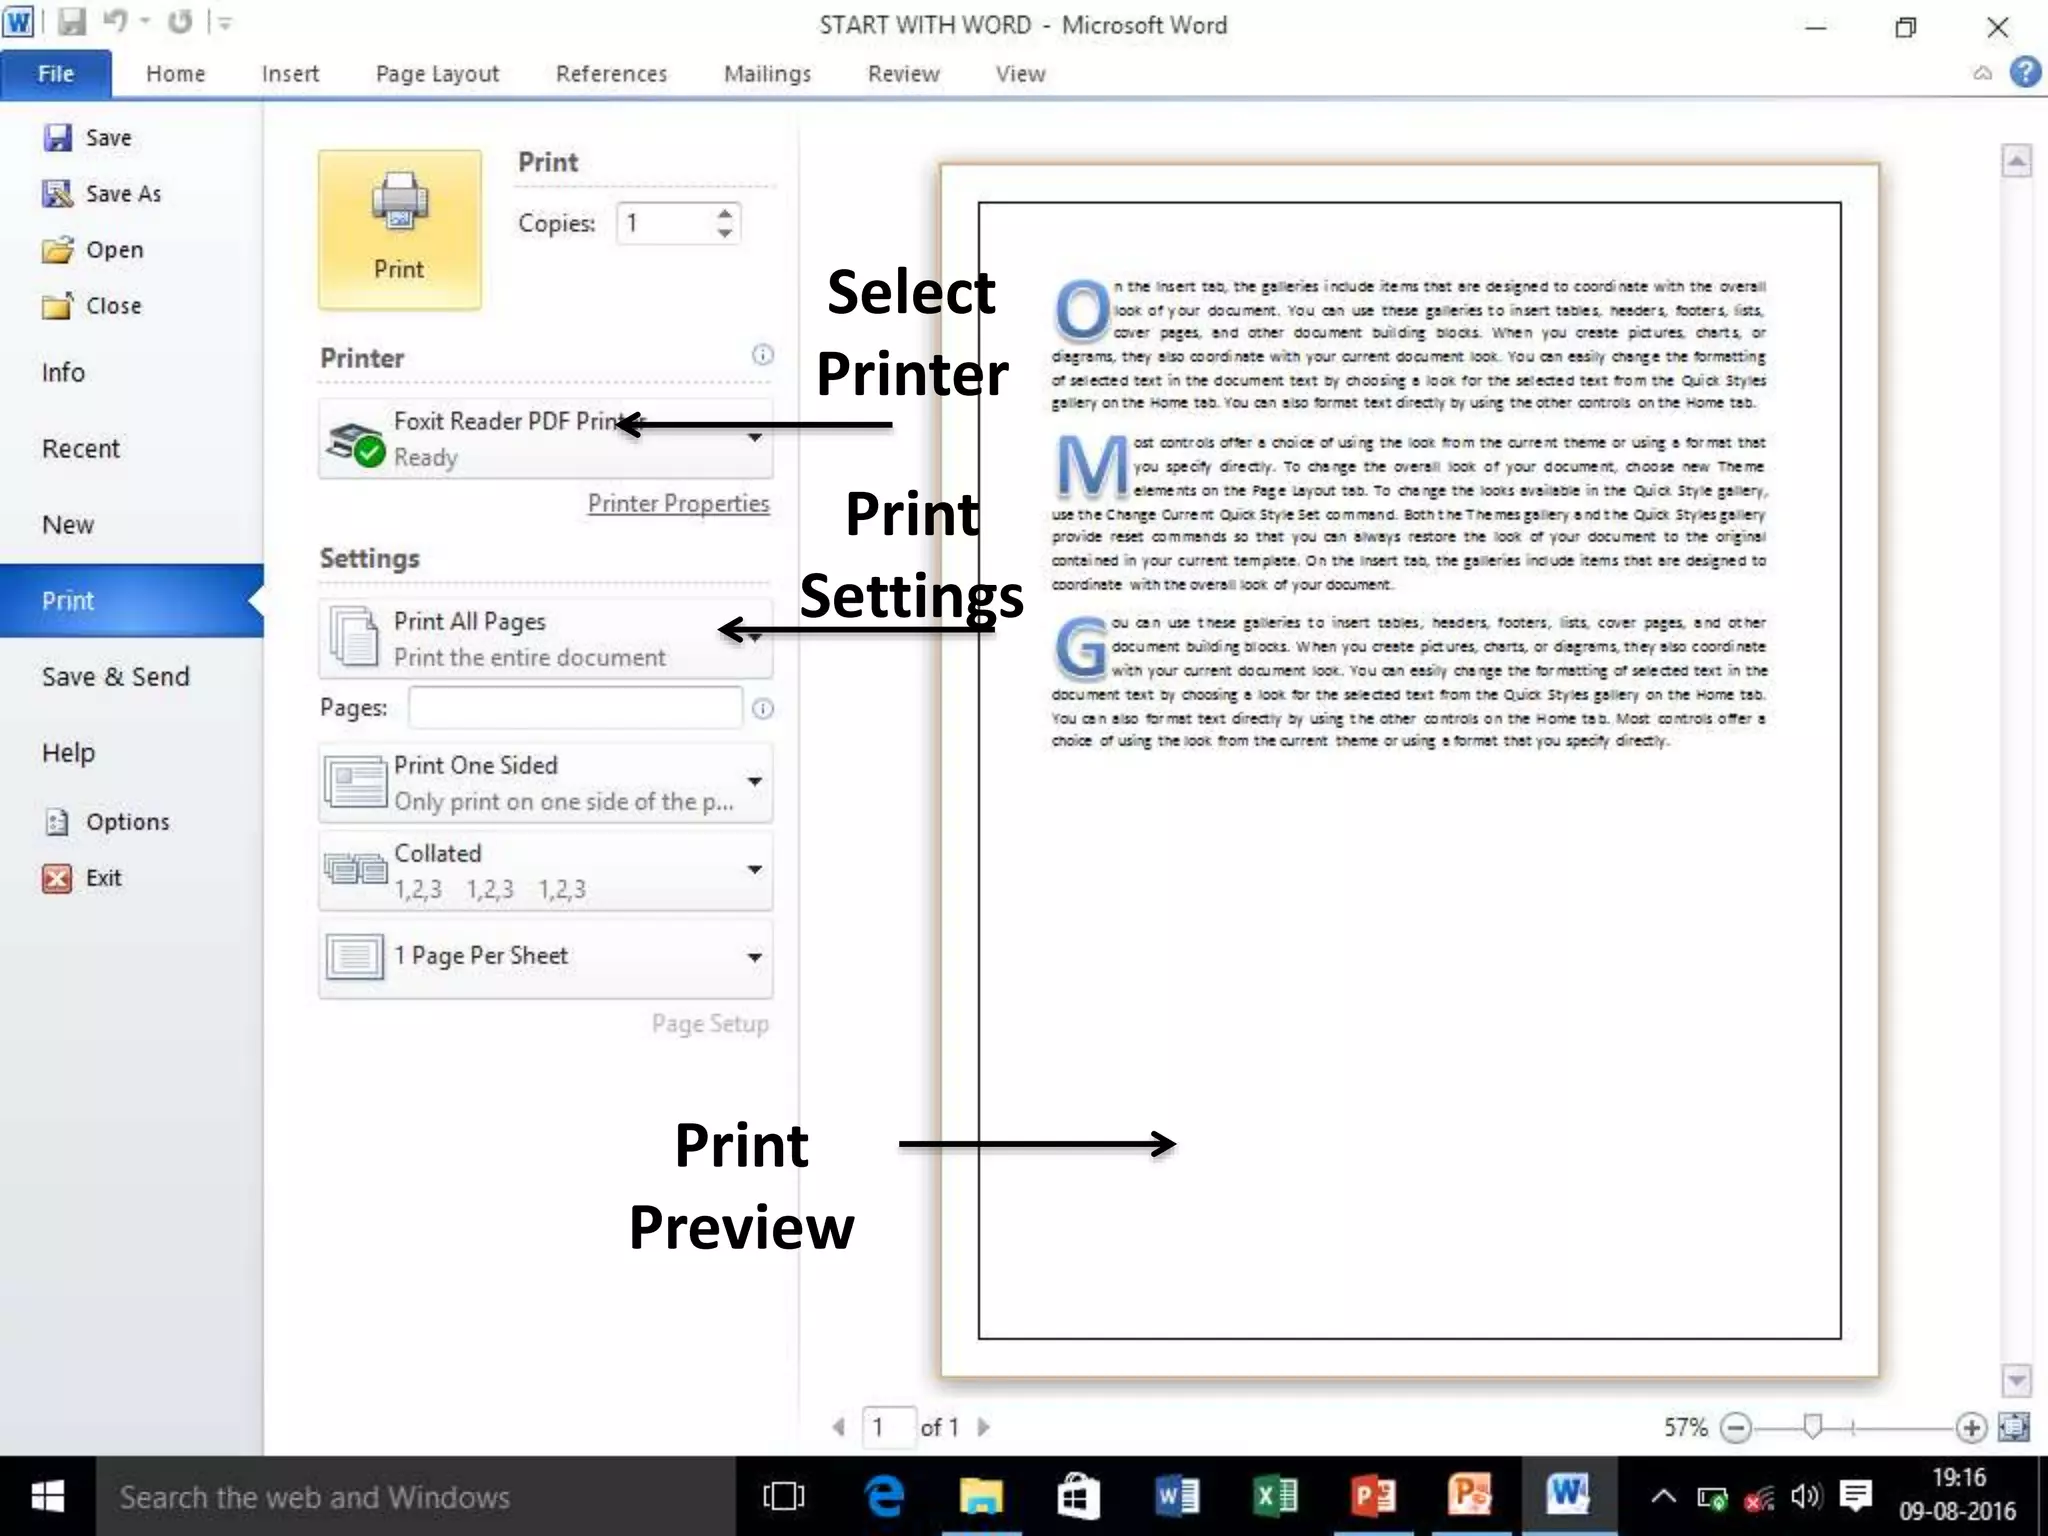Select Recent in Backstage menu
The width and height of the screenshot is (2048, 1536).
tap(80, 448)
